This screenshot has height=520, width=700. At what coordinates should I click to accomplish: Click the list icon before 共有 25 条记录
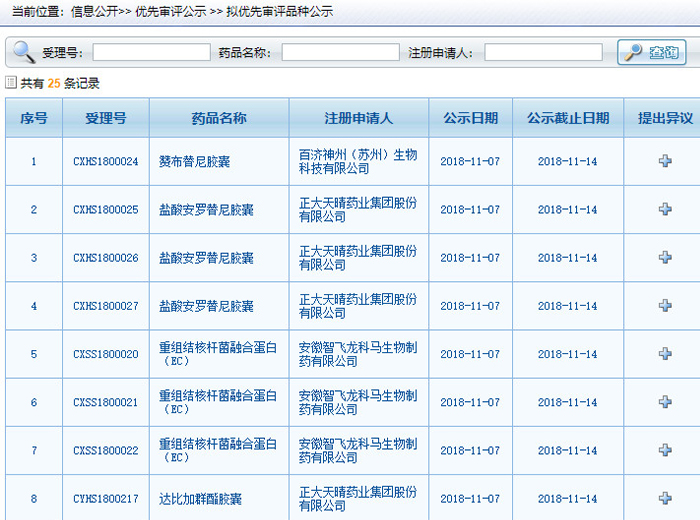click(x=11, y=83)
